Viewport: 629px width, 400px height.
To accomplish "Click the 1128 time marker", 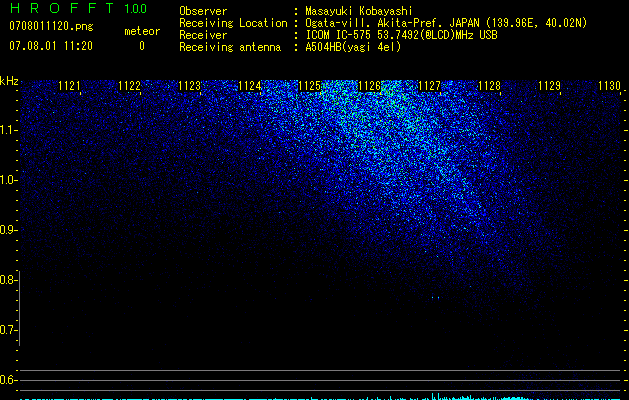I will point(489,86).
